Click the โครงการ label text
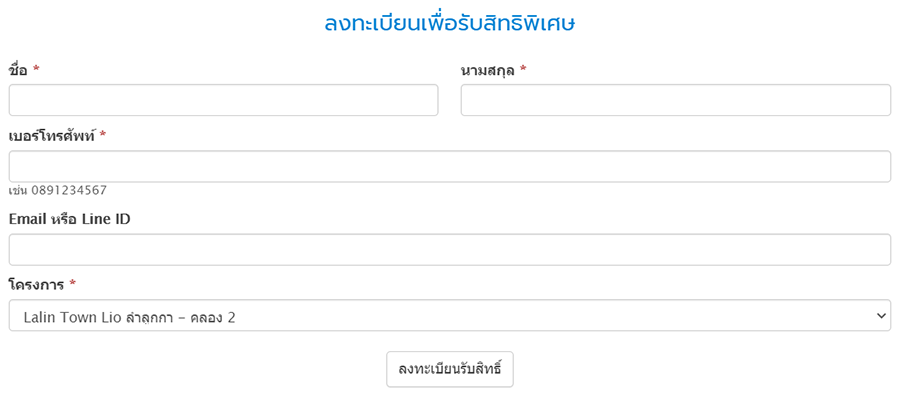The image size is (900, 404). click(36, 285)
